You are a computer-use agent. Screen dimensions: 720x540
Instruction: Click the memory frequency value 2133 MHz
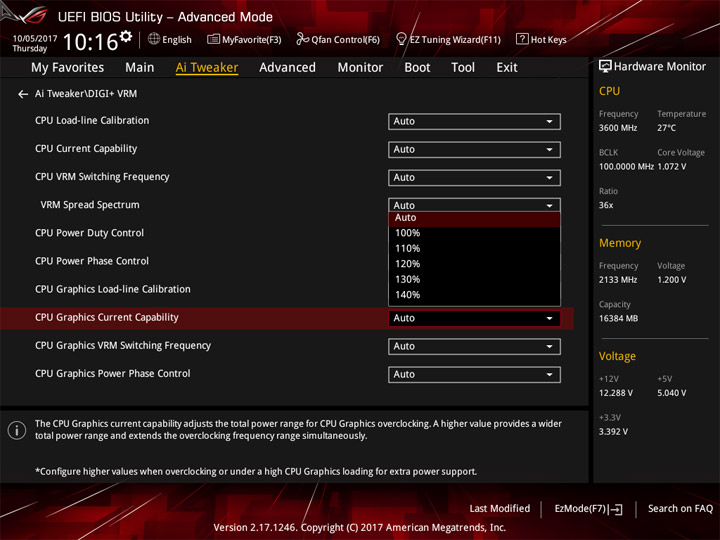click(x=618, y=280)
